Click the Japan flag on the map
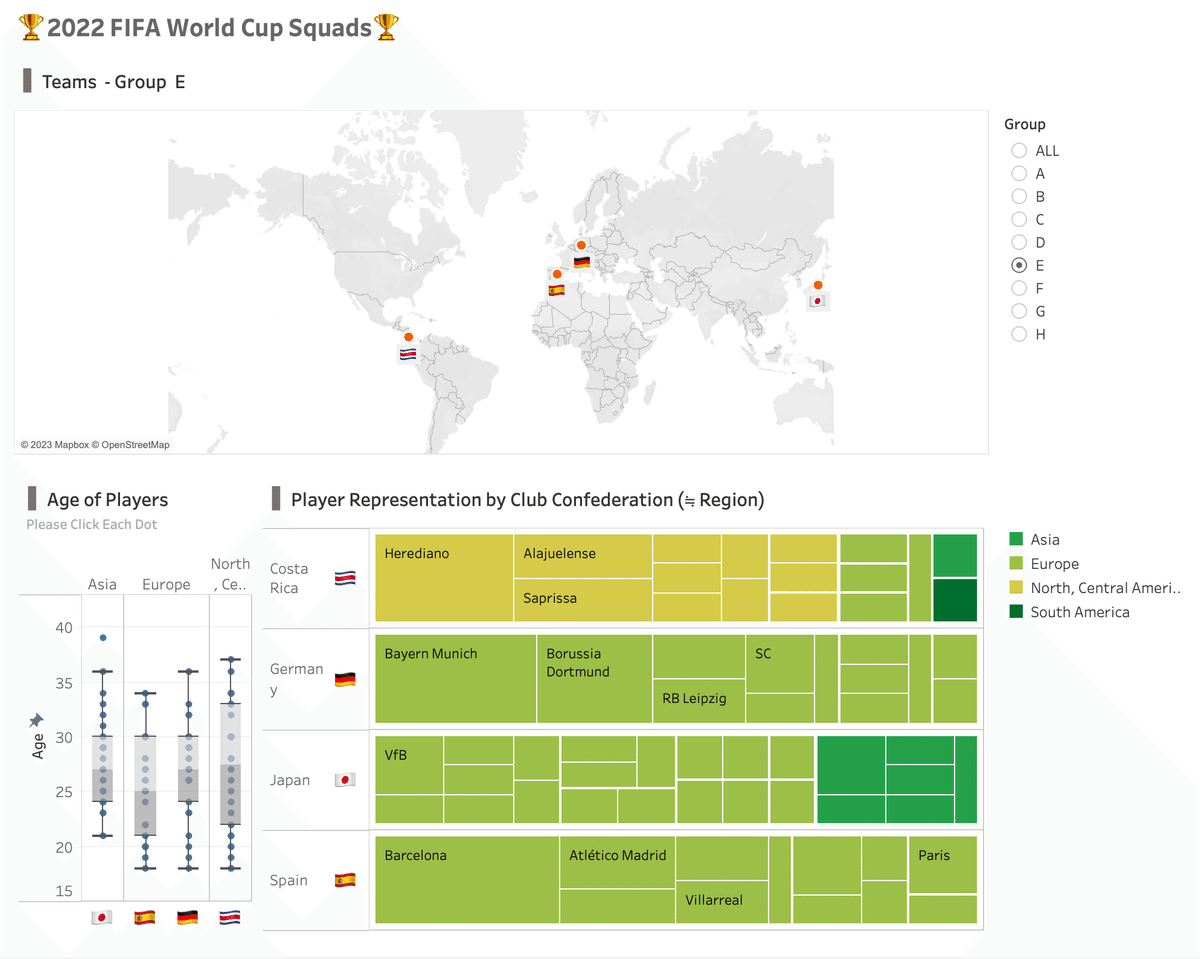This screenshot has width=1200, height=959. [x=817, y=301]
